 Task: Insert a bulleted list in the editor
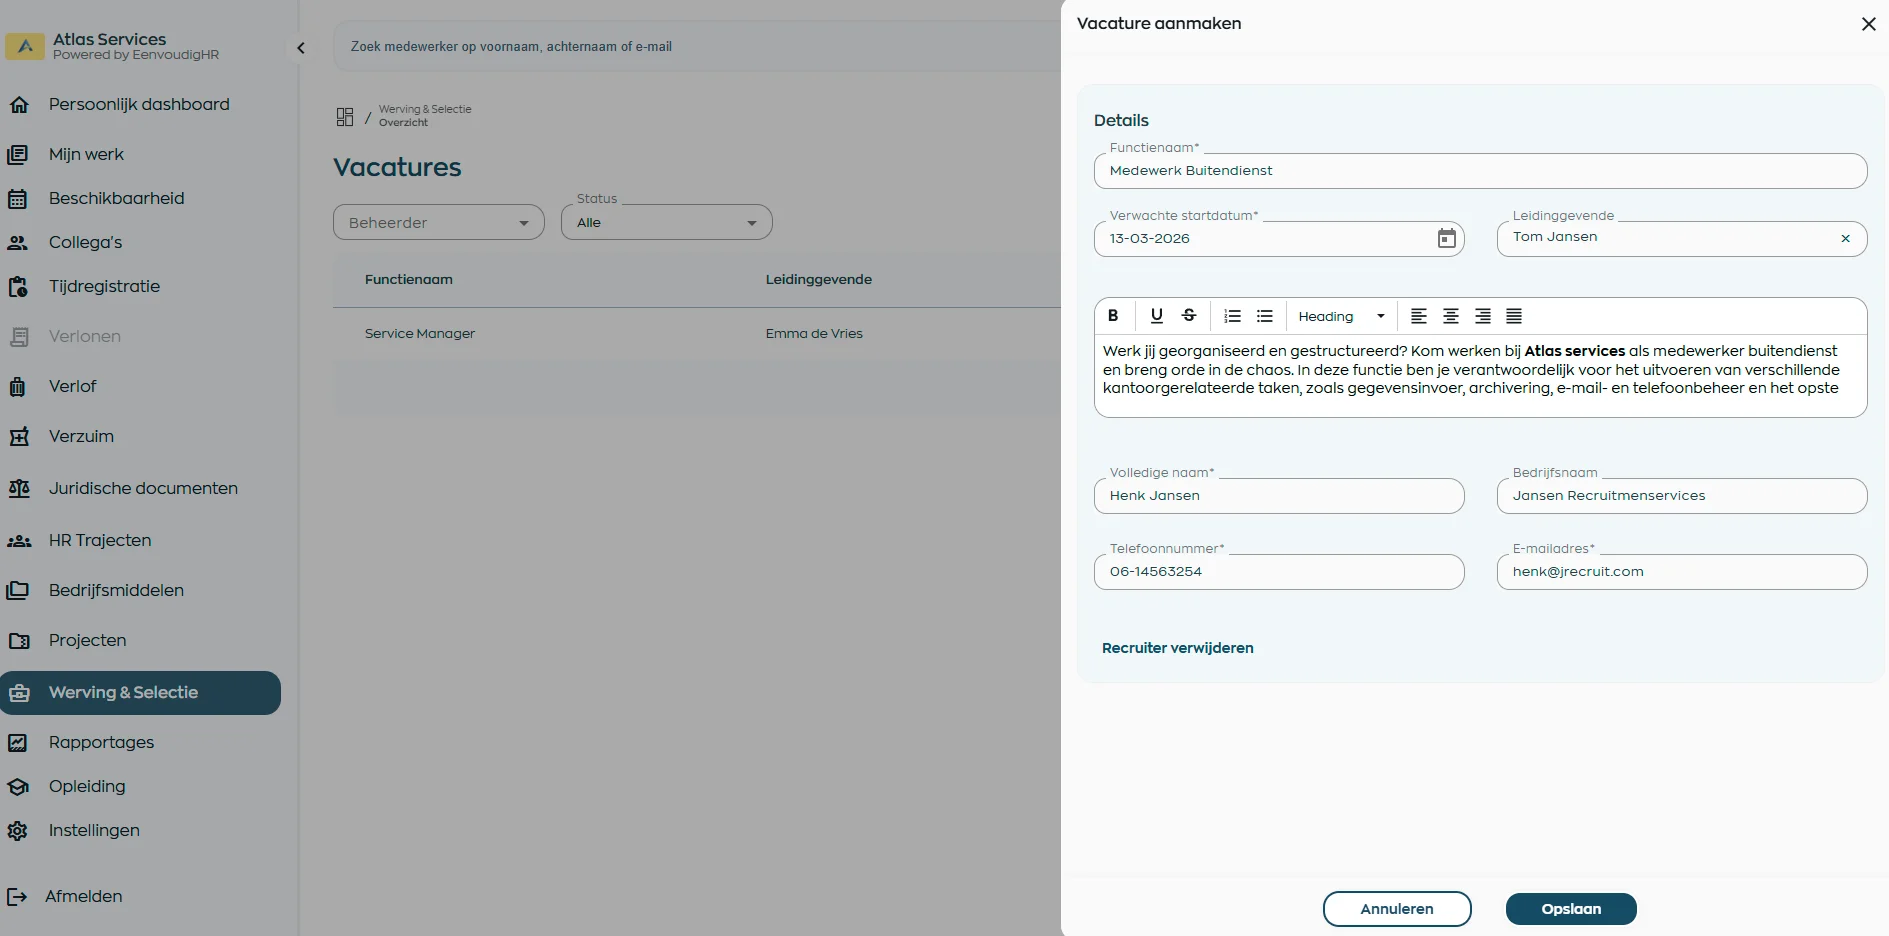[x=1264, y=316]
